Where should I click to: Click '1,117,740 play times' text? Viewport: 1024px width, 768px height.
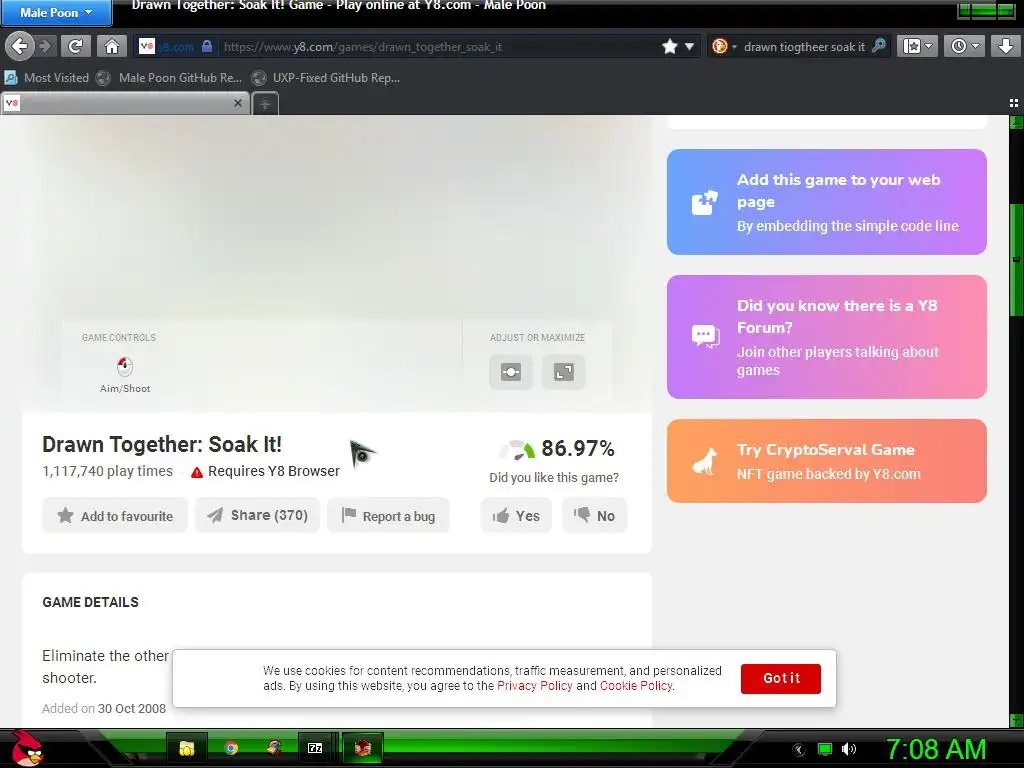pos(107,471)
